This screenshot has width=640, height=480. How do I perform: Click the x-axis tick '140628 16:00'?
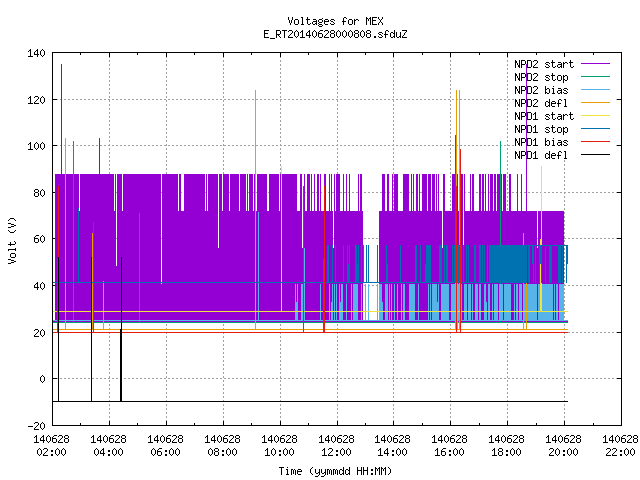[449, 446]
